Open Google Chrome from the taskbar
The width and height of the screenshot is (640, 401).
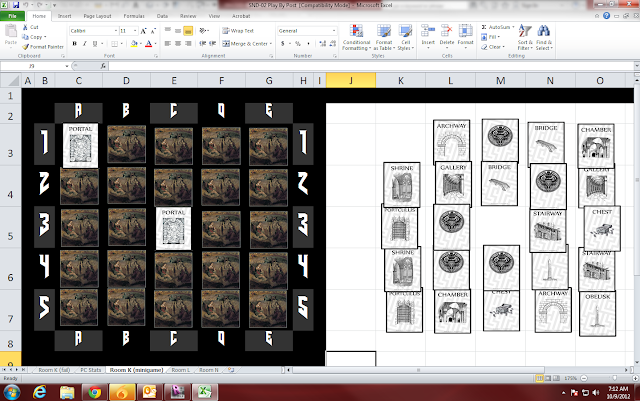coord(95,392)
